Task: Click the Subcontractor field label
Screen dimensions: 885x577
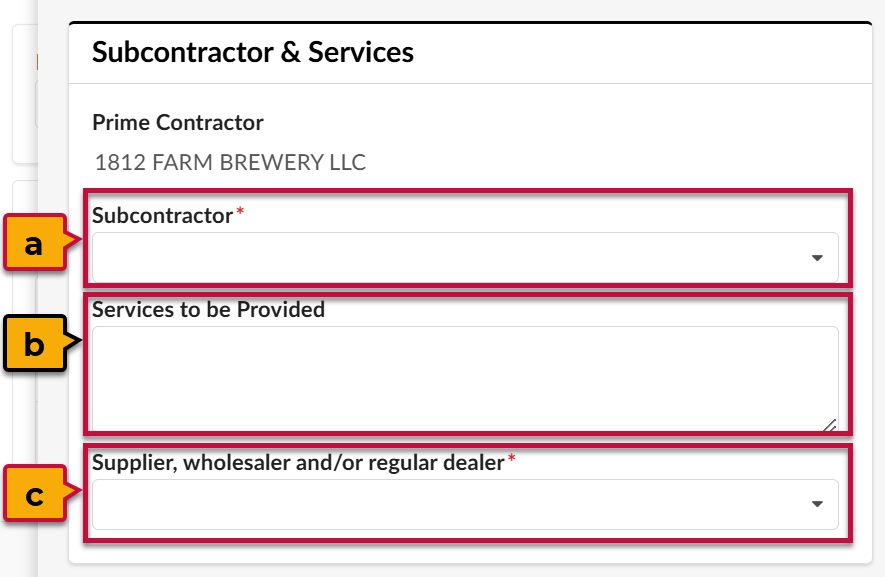Action: point(163,214)
